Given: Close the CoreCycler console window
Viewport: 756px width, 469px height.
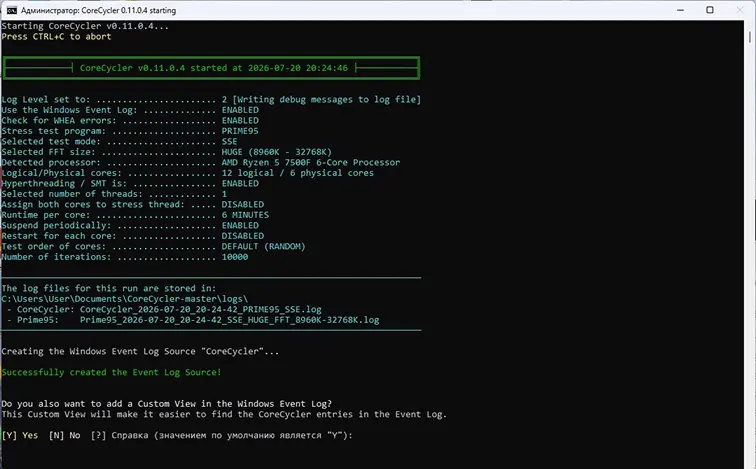Looking at the screenshot, I should (x=740, y=10).
